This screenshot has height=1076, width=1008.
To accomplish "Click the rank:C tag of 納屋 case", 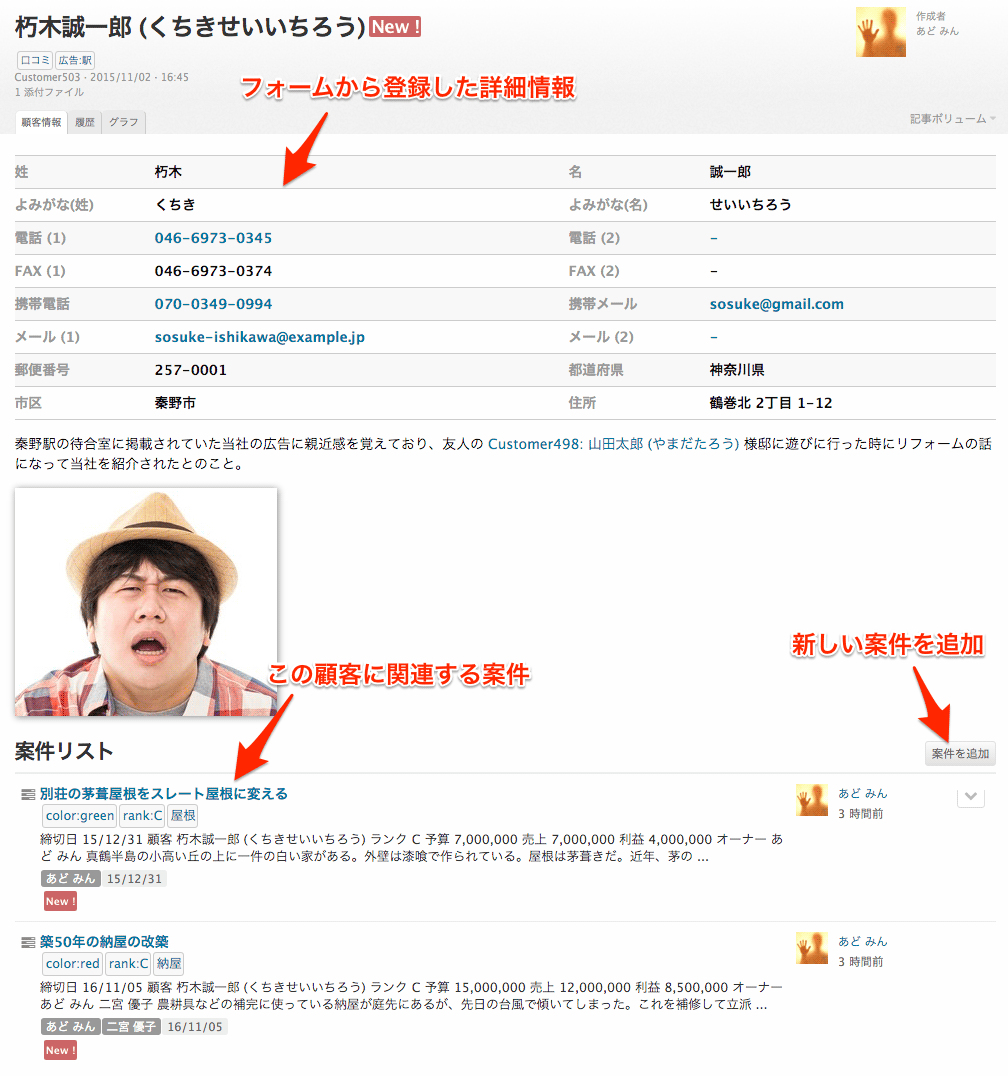I will 128,964.
